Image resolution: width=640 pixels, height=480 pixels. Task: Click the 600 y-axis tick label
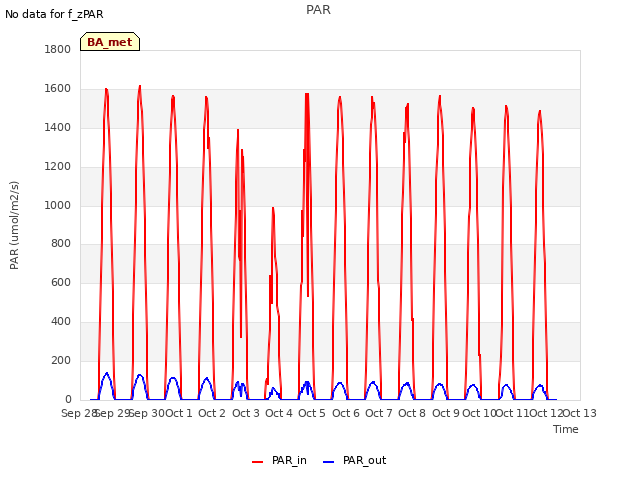[x=61, y=283]
